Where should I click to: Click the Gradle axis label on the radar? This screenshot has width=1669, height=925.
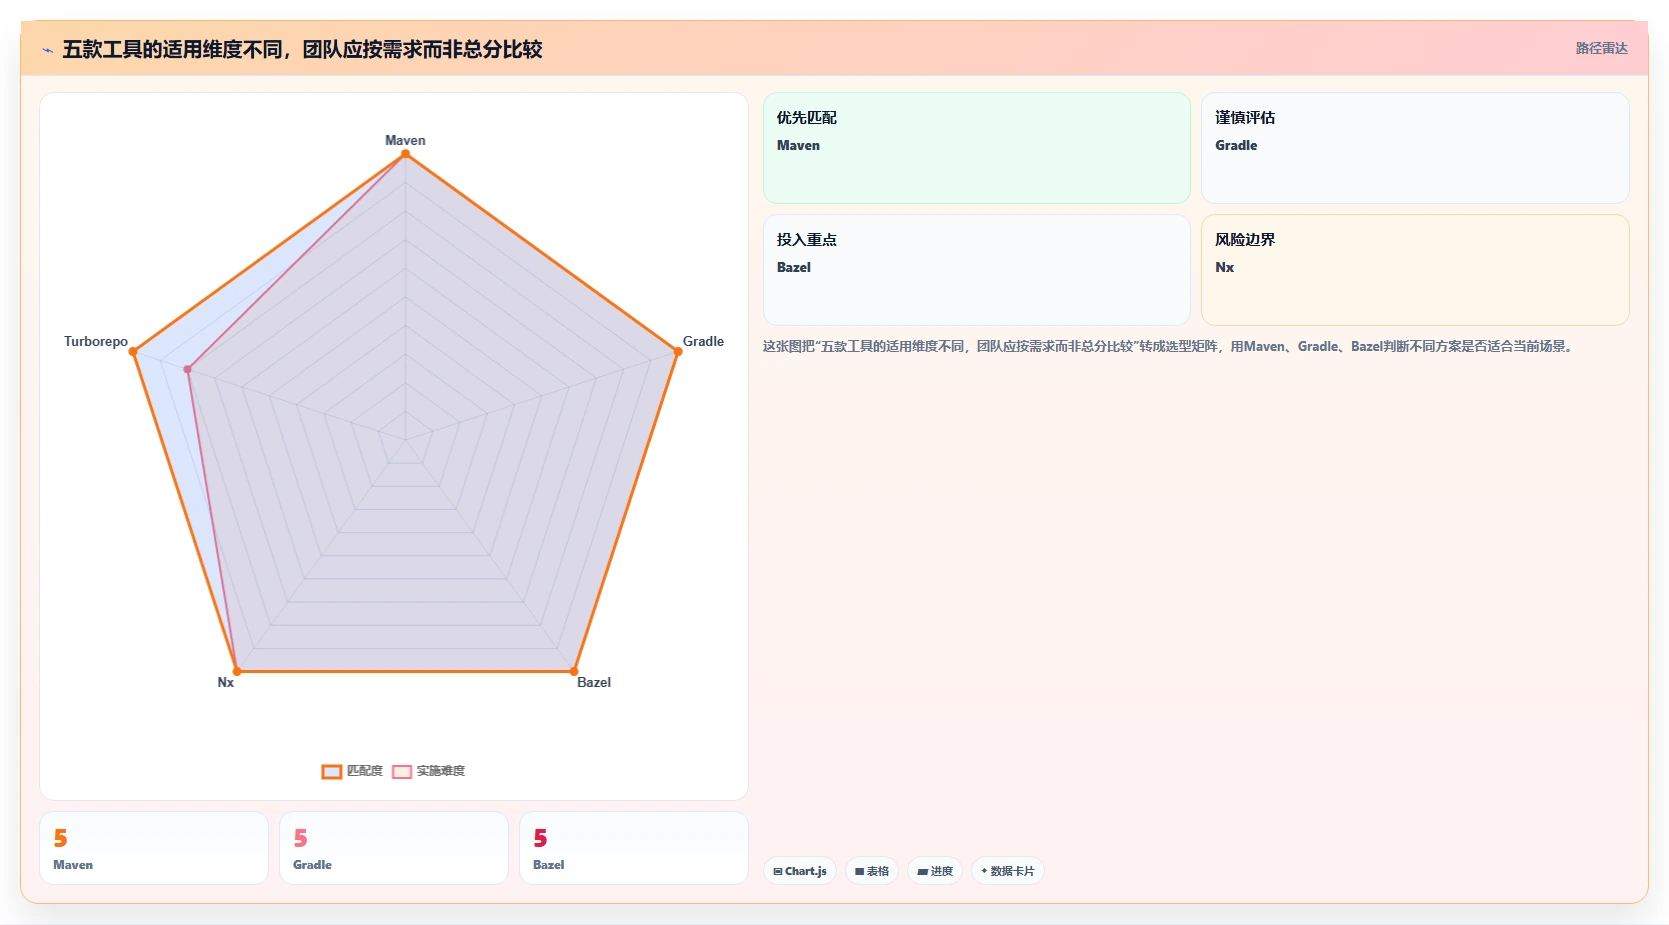[x=703, y=341]
